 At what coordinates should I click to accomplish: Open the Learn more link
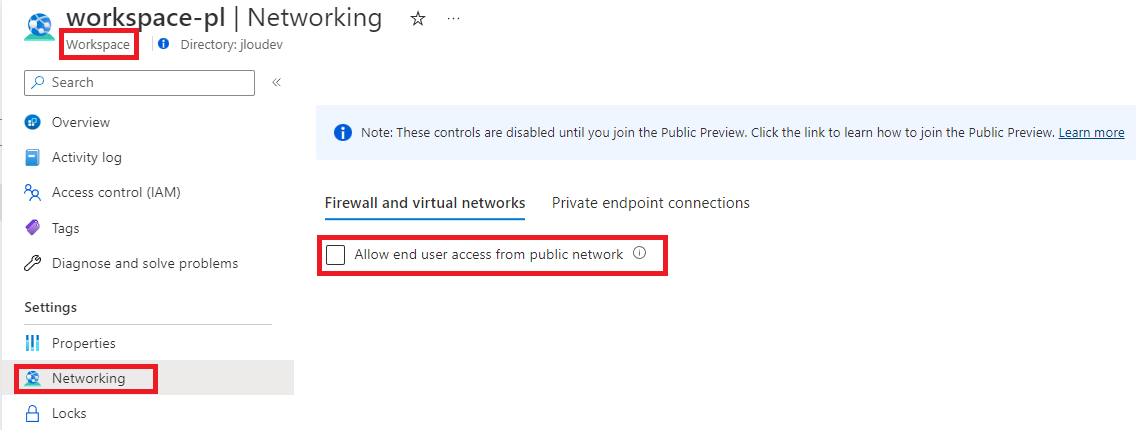1091,132
